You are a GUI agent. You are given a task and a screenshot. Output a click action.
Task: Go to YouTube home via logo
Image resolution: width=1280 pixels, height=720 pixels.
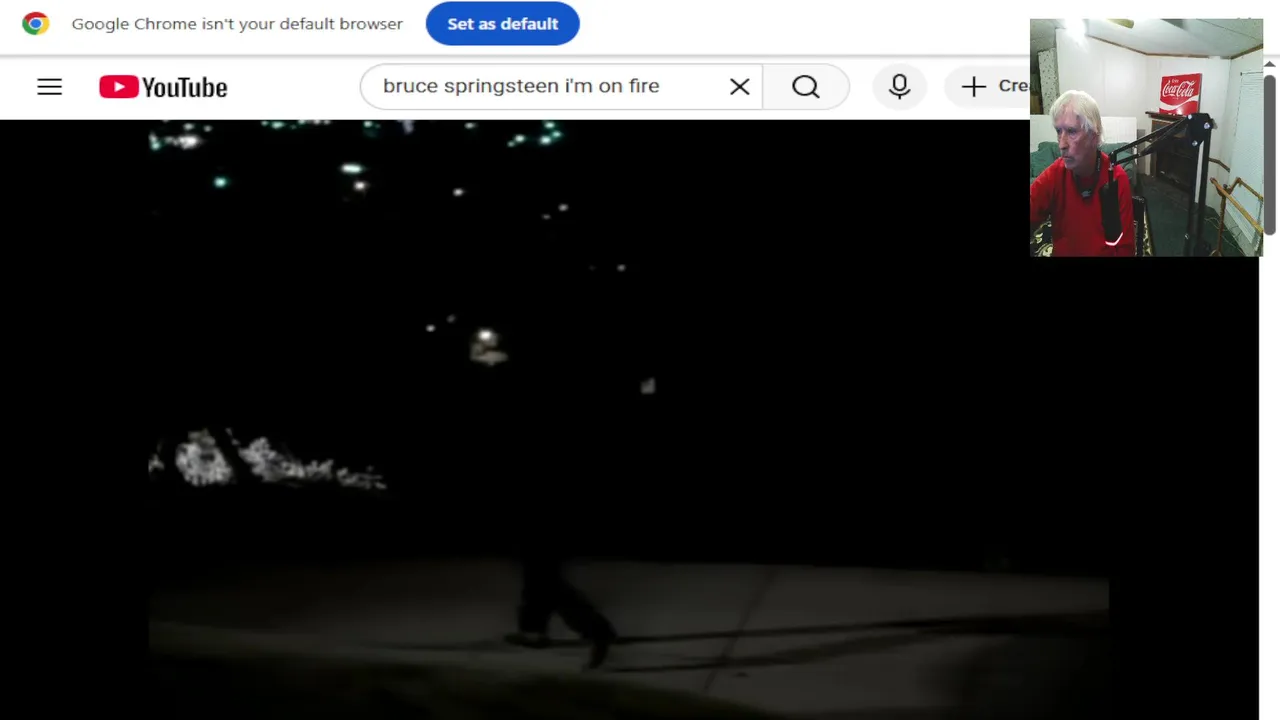click(163, 87)
